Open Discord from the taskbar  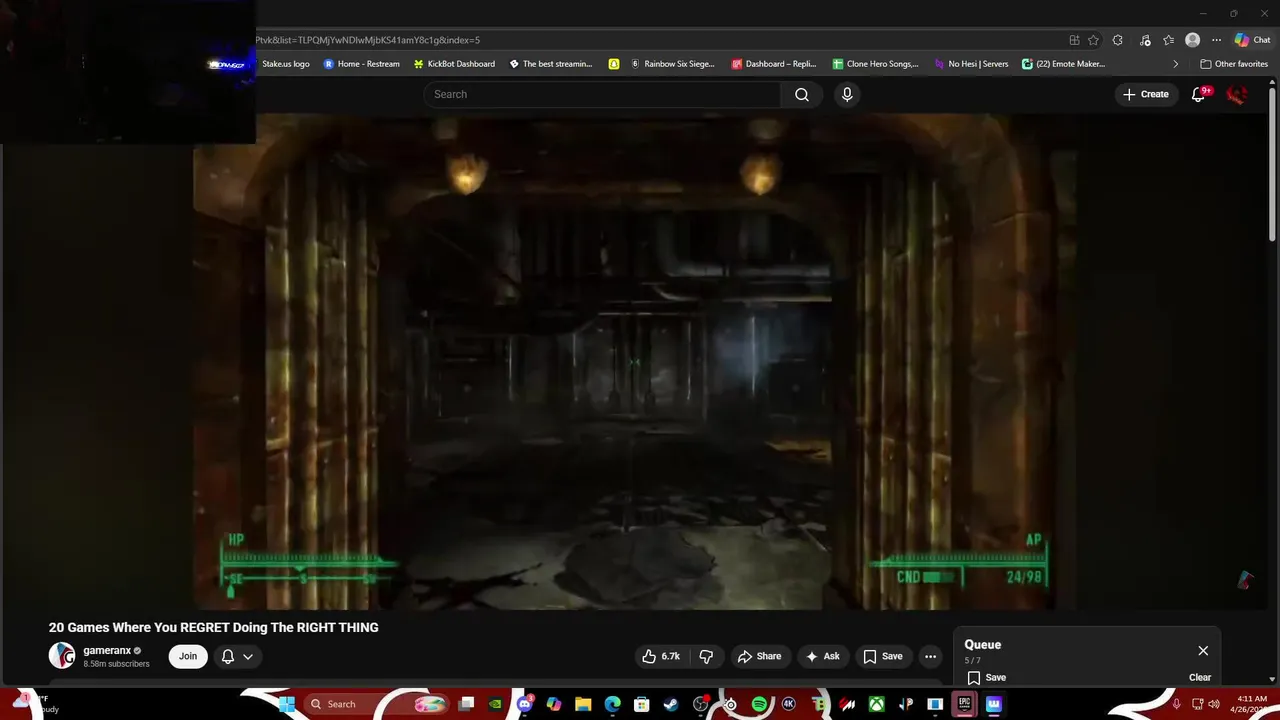click(x=524, y=704)
